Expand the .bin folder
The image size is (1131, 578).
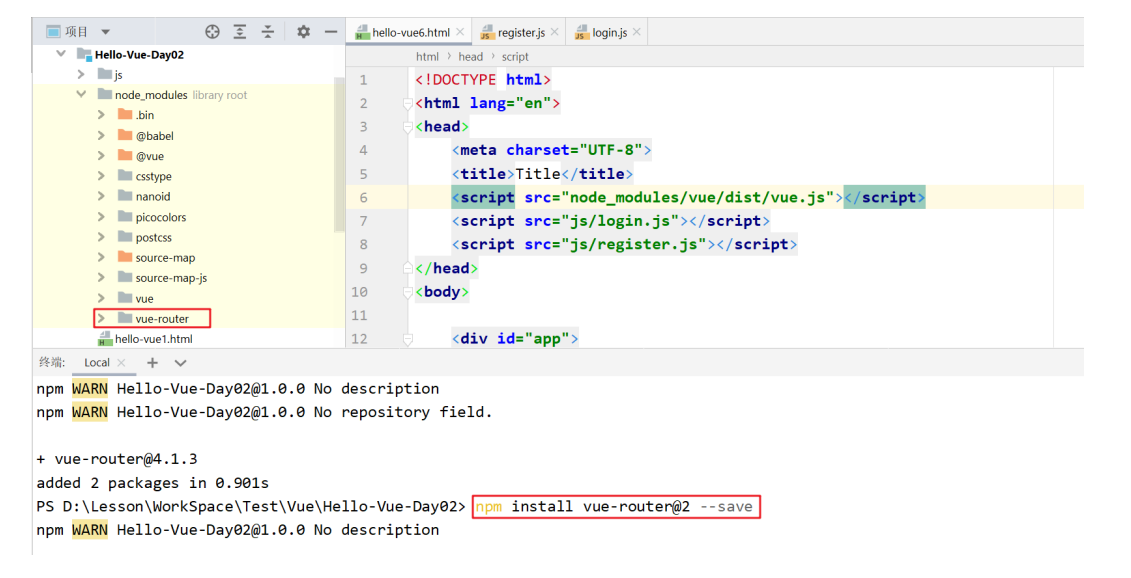pos(101,115)
